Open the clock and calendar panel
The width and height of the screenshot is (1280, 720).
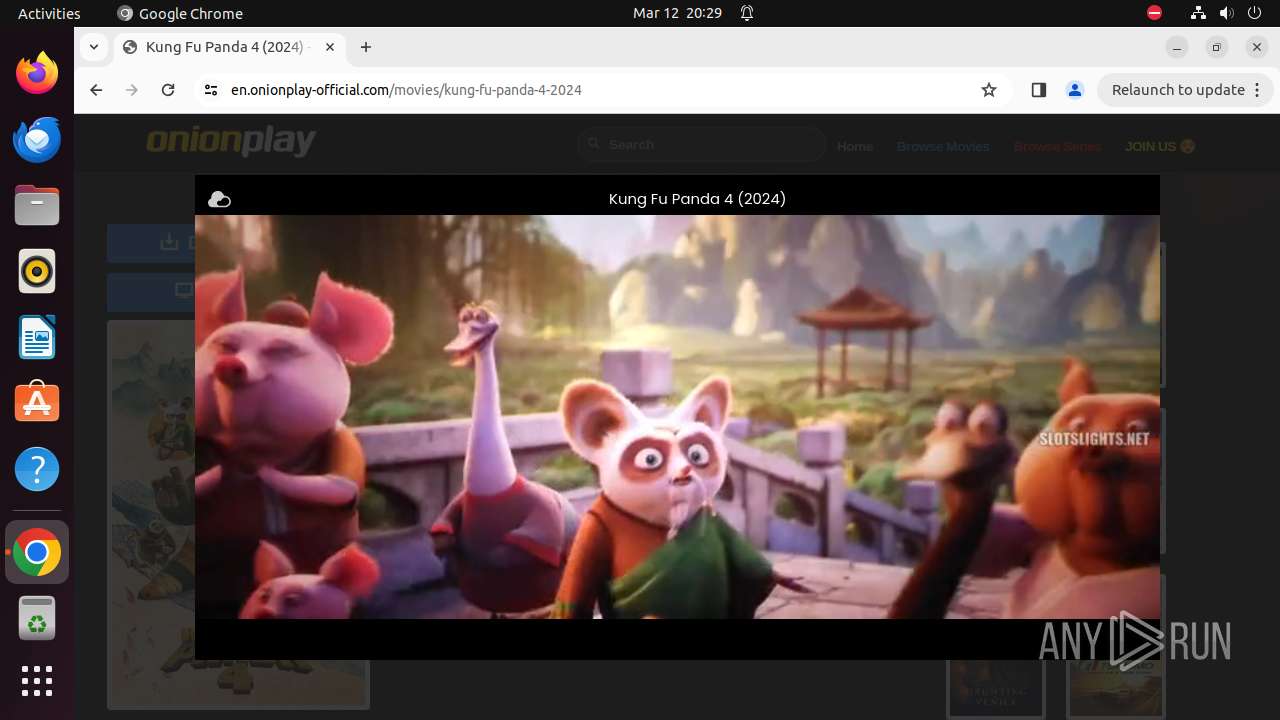pyautogui.click(x=677, y=13)
